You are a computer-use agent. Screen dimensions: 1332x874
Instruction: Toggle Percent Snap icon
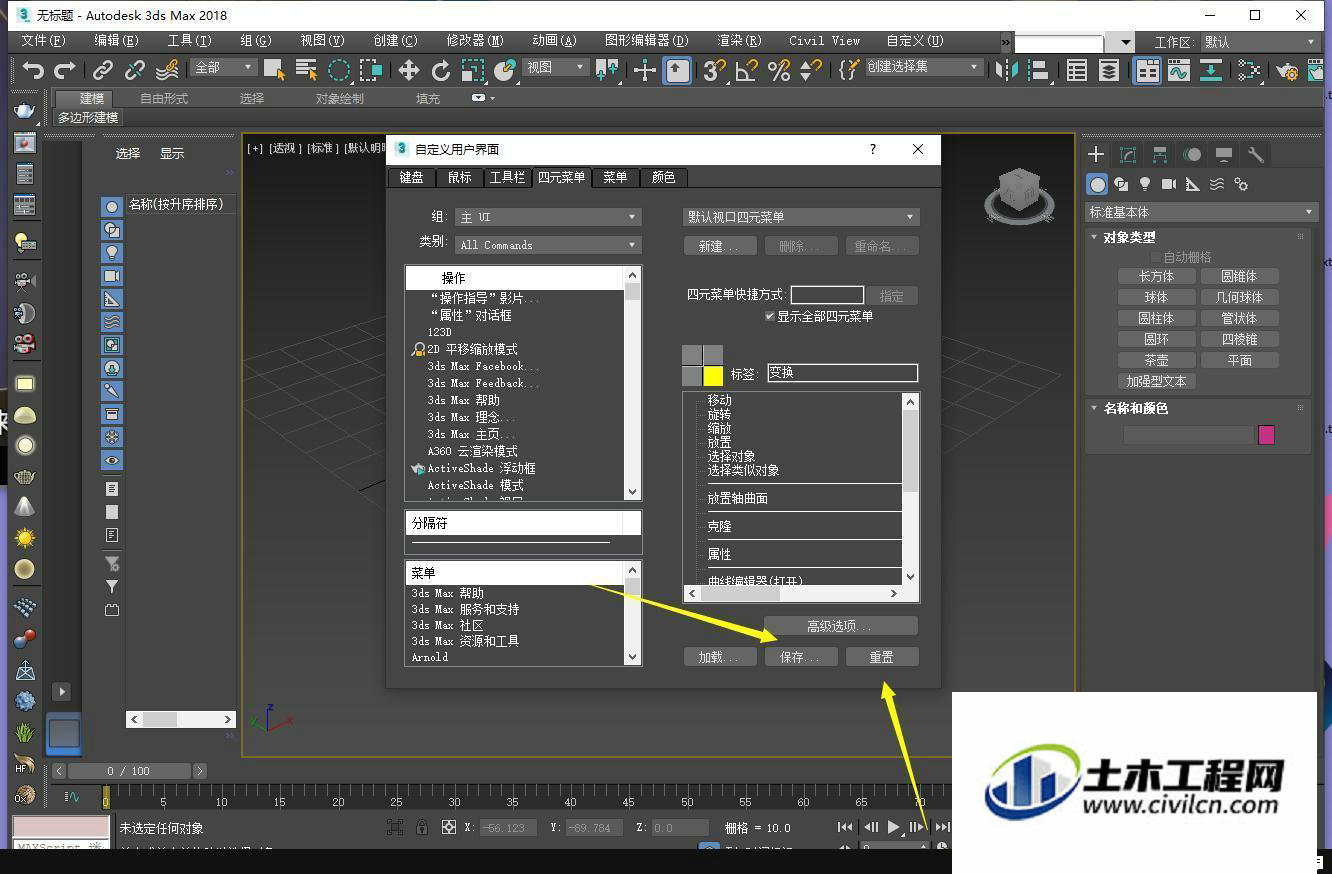point(779,70)
